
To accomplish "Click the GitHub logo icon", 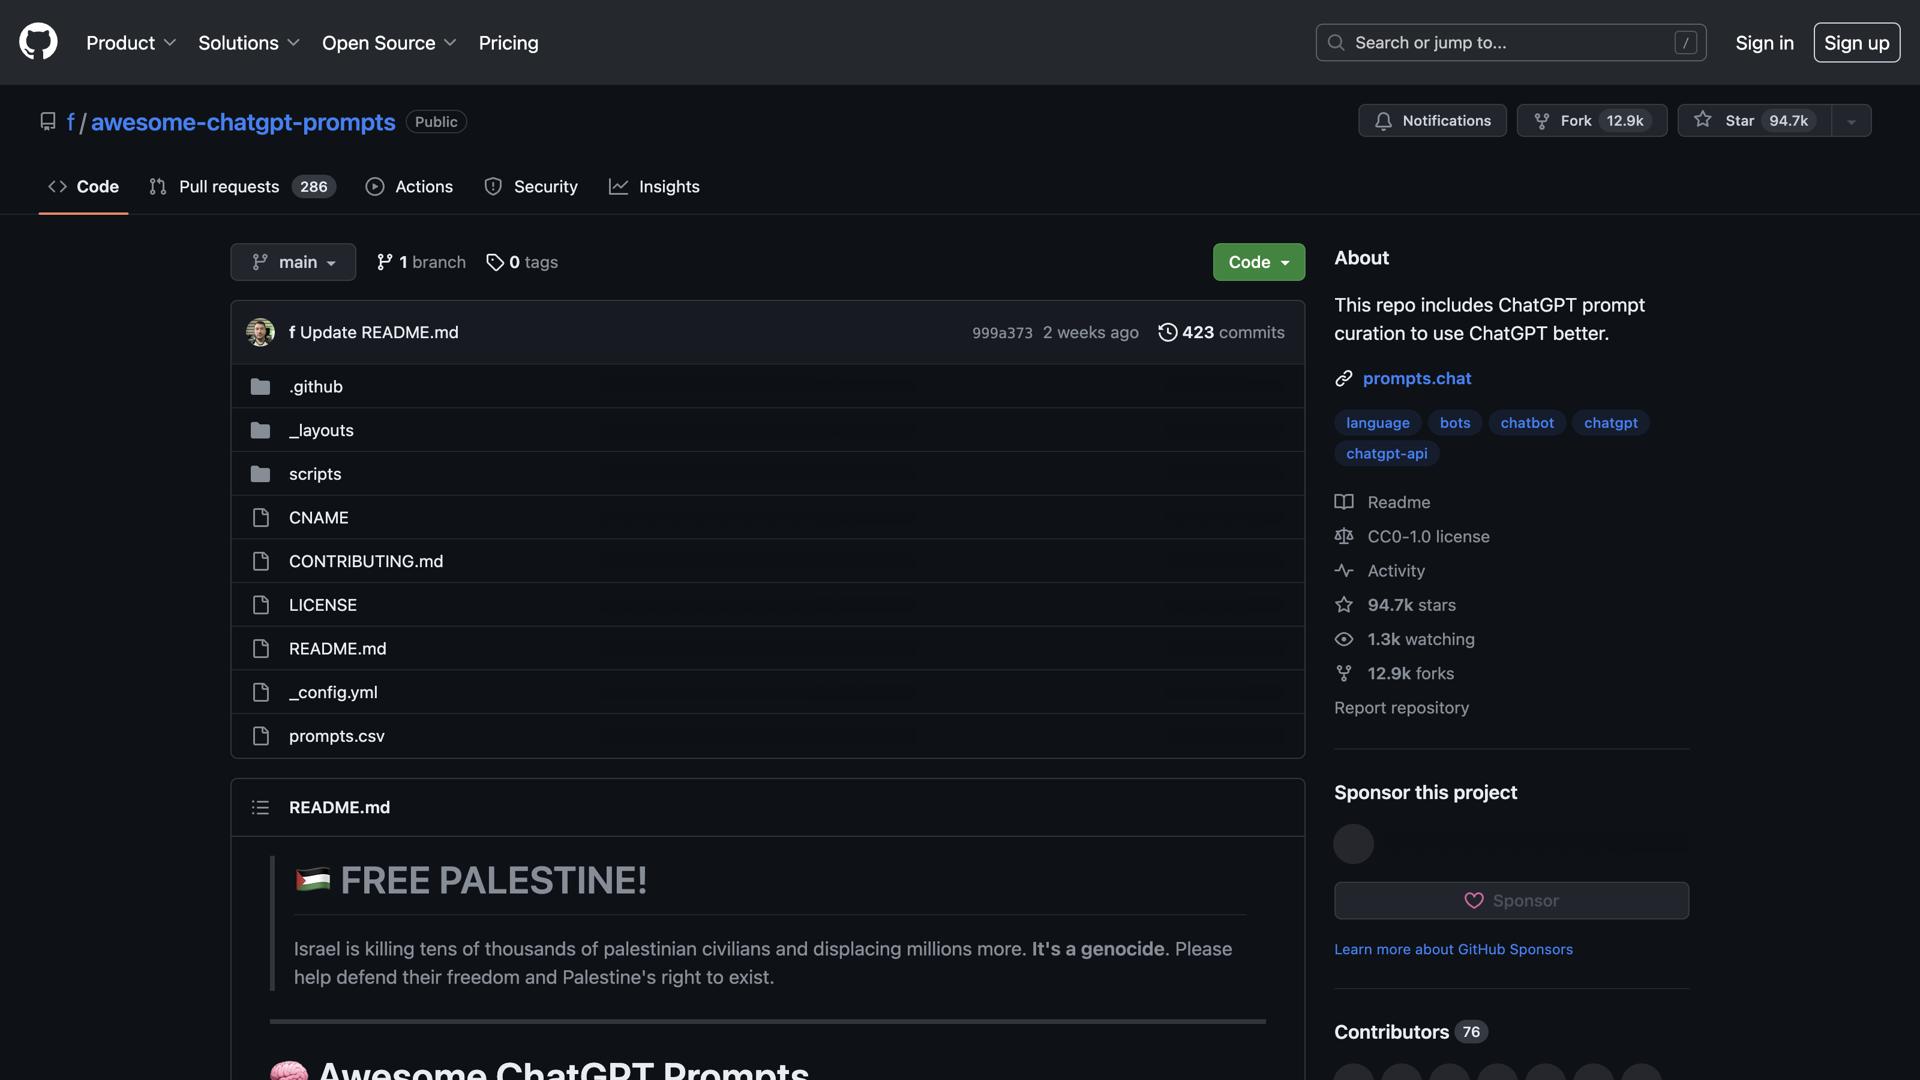I will pyautogui.click(x=38, y=42).
